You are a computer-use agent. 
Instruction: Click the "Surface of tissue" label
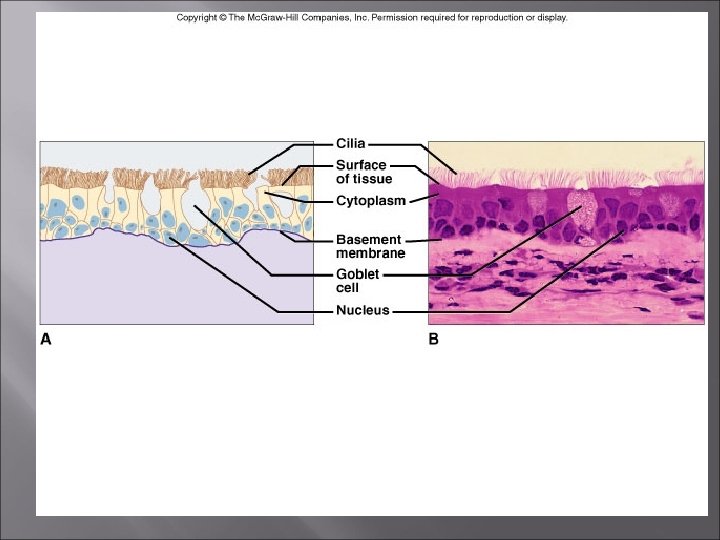(x=364, y=172)
